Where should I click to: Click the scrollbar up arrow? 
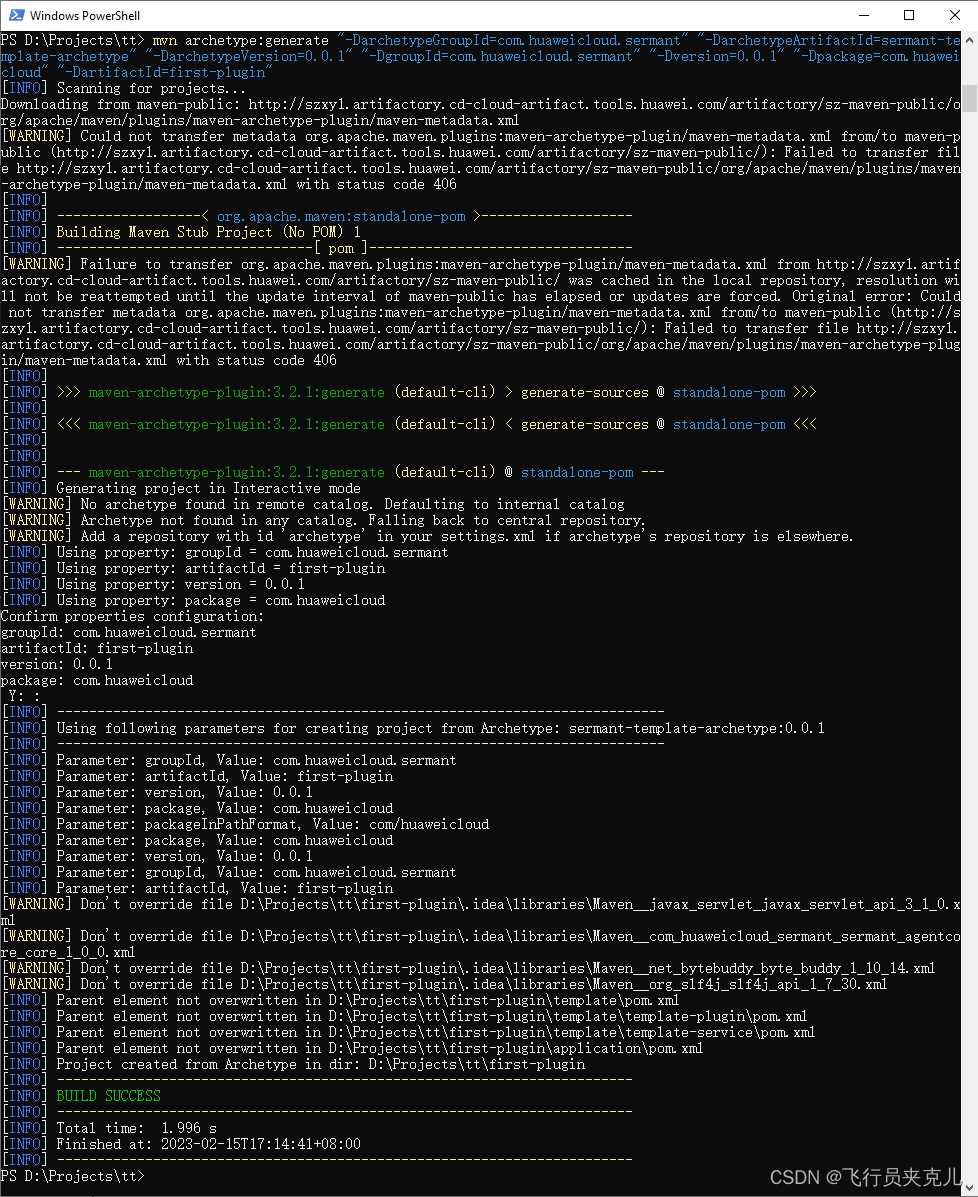[969, 39]
